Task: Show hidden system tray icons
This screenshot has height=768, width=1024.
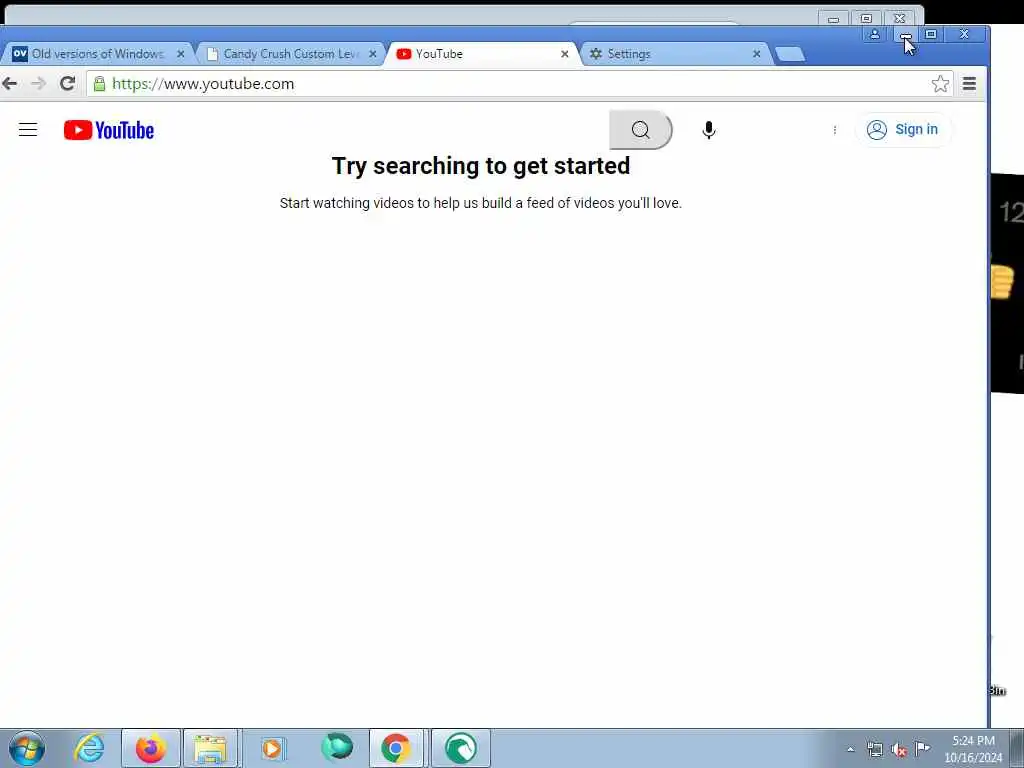Action: point(850,749)
